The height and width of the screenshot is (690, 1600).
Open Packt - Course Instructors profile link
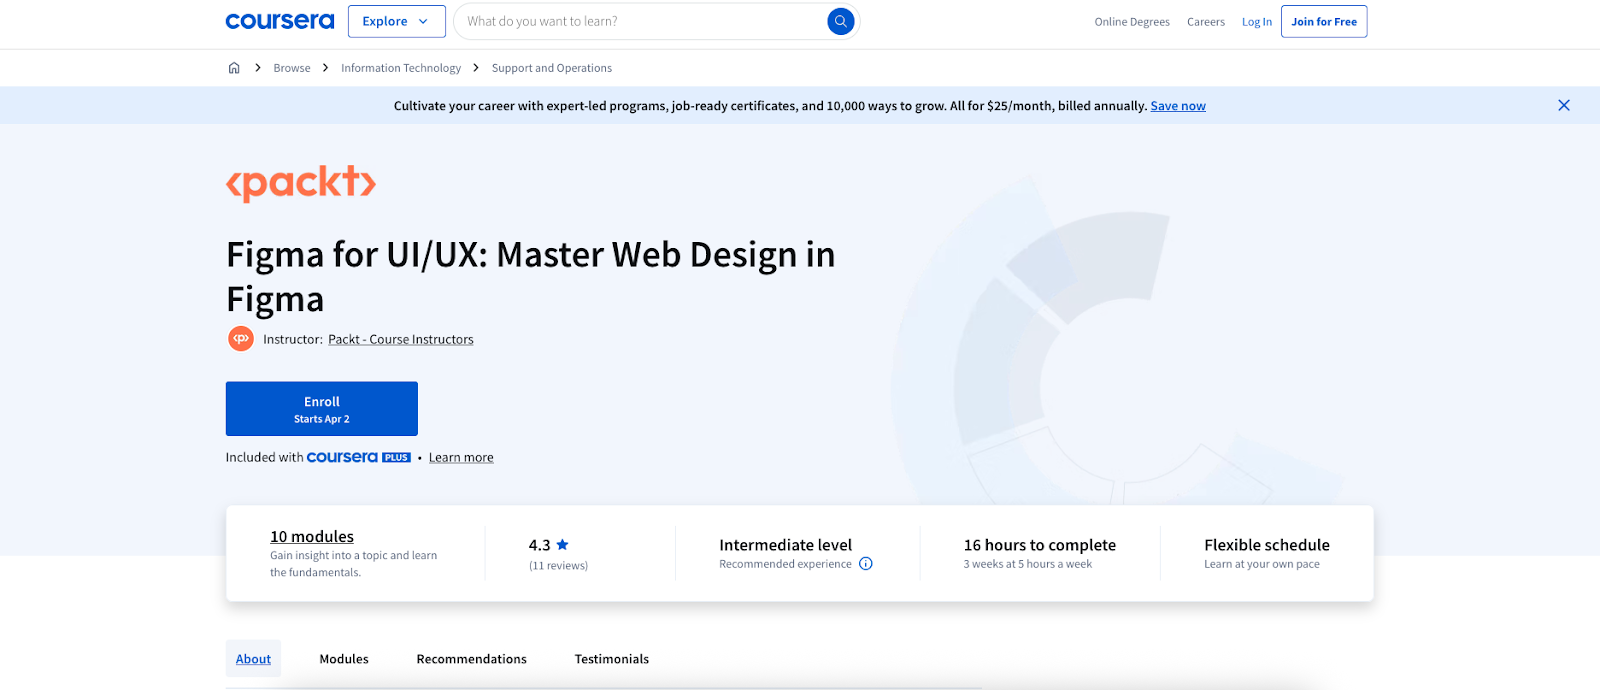point(401,340)
